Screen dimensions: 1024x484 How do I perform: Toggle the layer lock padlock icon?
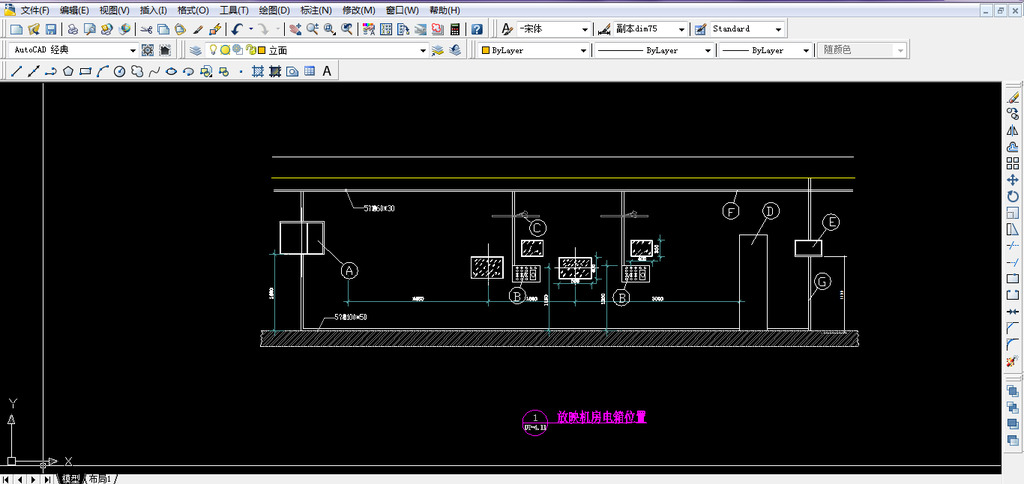coord(250,50)
